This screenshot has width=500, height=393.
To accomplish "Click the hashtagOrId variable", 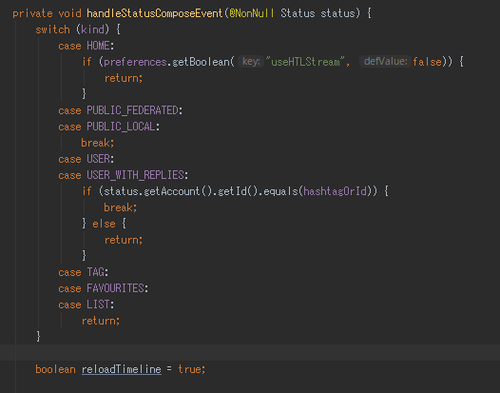I will coord(335,191).
